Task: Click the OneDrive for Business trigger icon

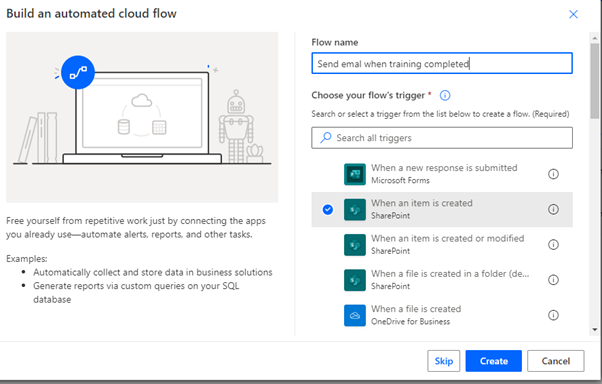Action: (x=355, y=315)
